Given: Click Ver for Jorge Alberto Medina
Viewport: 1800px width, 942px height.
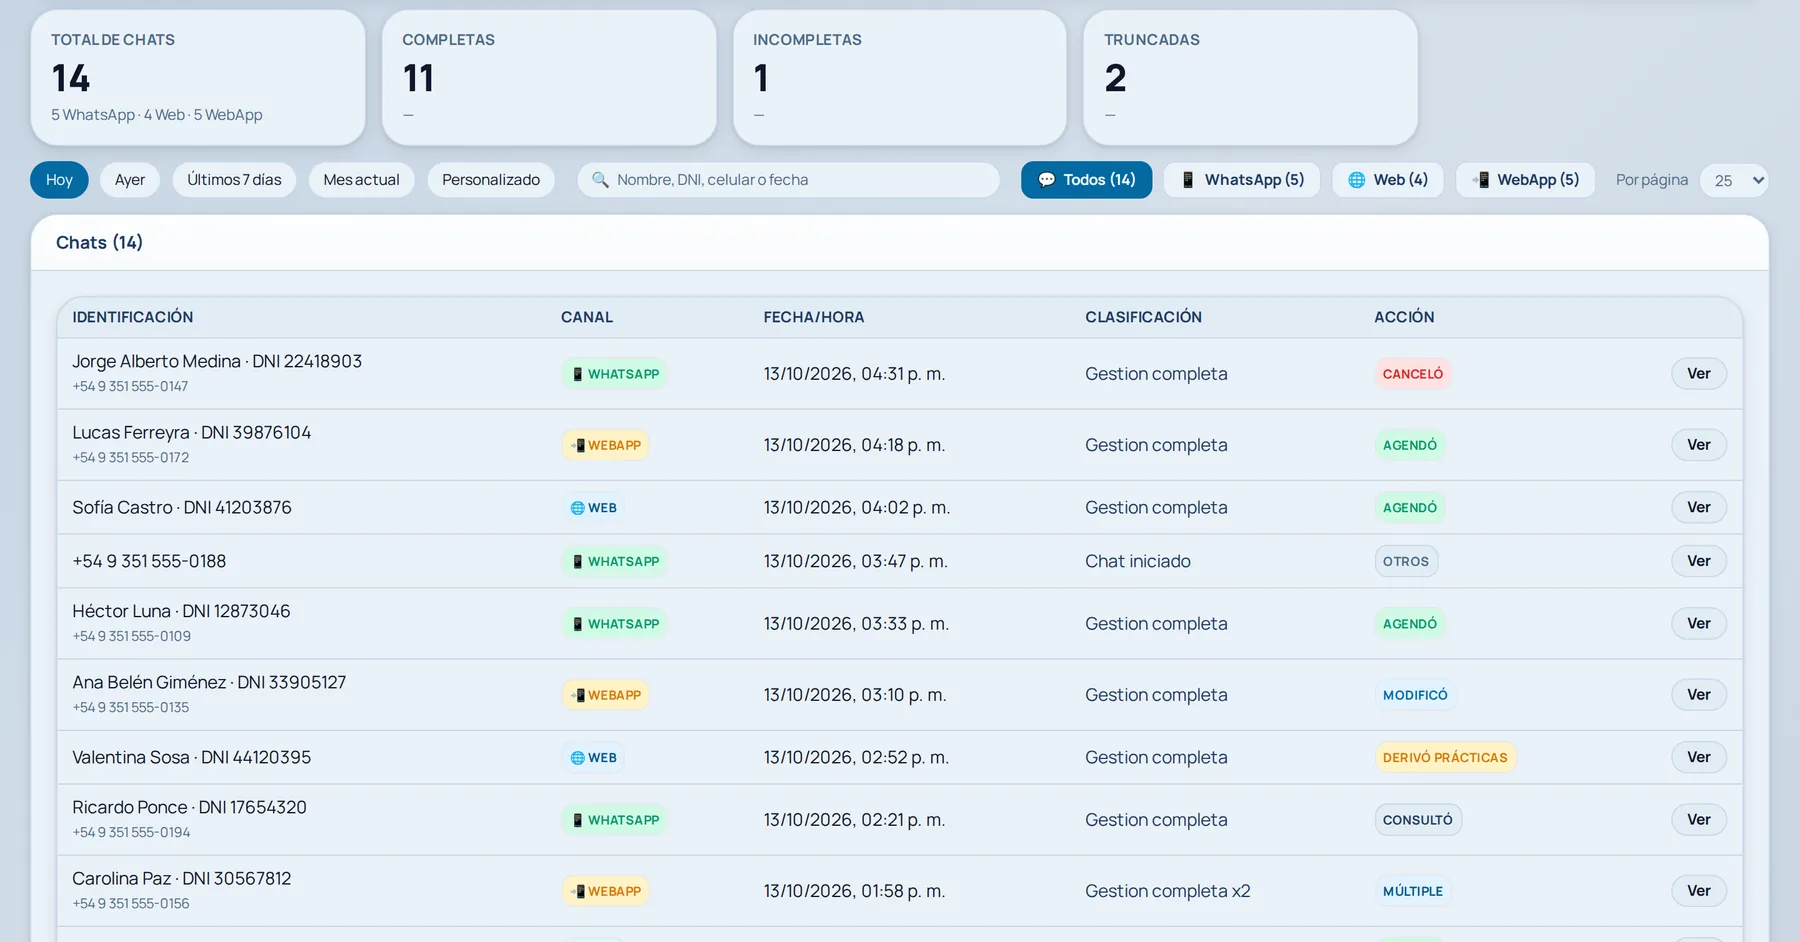Looking at the screenshot, I should pyautogui.click(x=1699, y=374).
